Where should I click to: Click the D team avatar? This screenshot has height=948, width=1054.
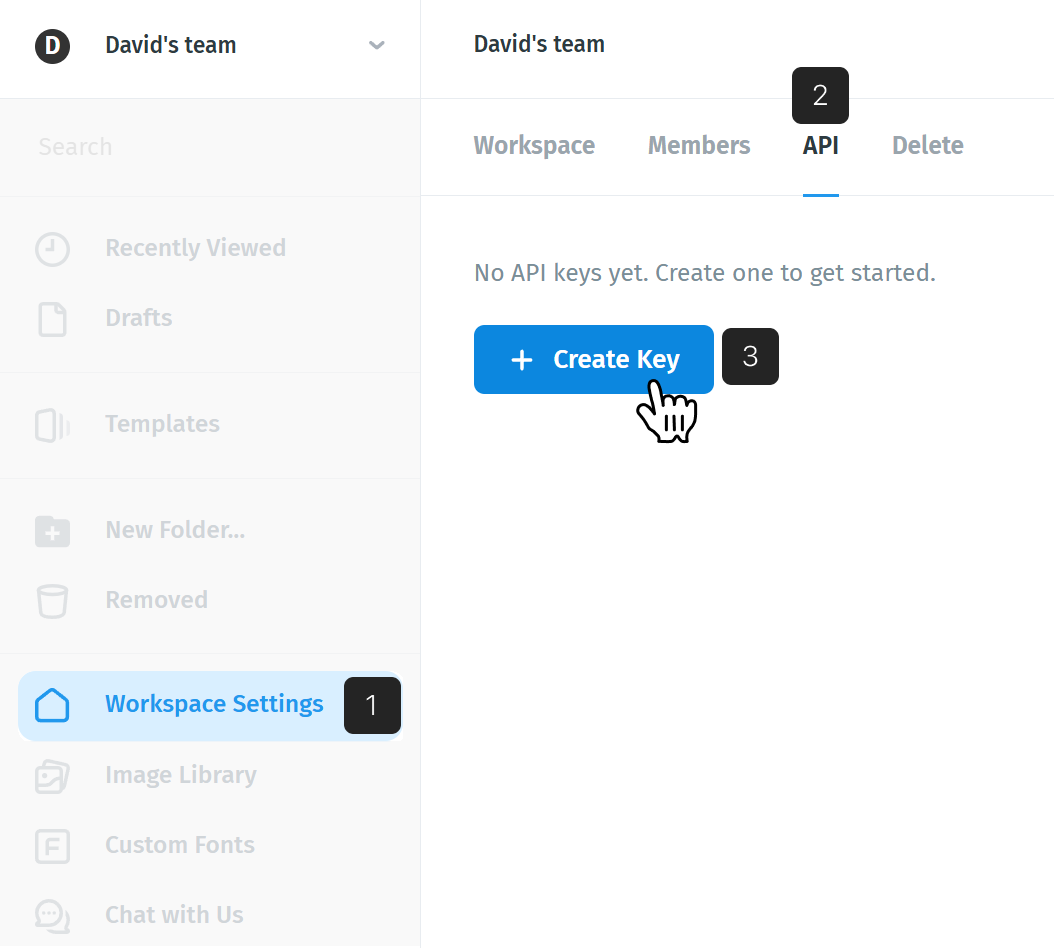click(x=52, y=46)
